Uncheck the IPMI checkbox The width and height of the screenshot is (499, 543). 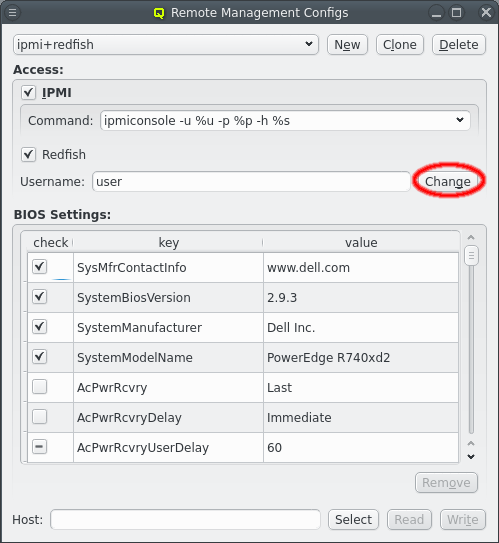point(28,92)
